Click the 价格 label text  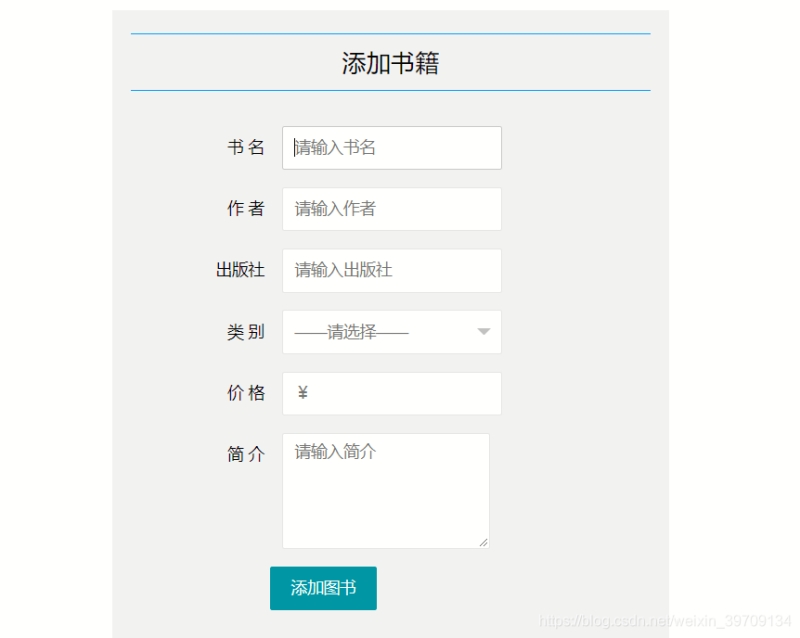pos(247,393)
